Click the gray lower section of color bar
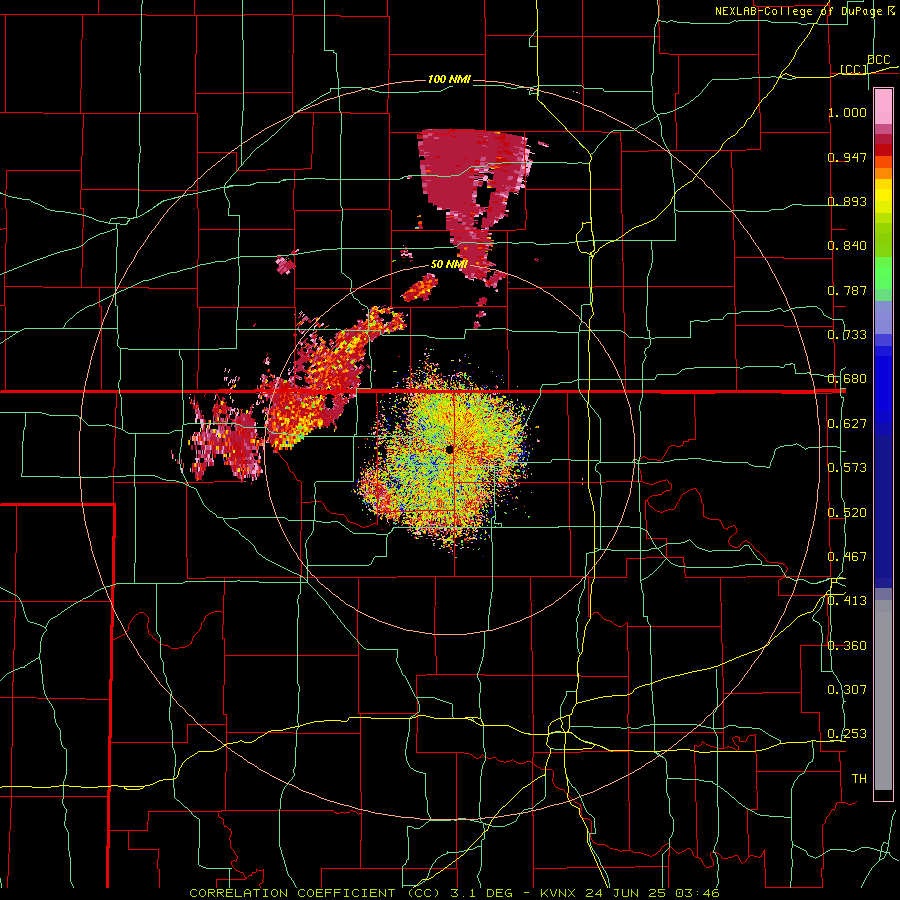 [x=883, y=695]
